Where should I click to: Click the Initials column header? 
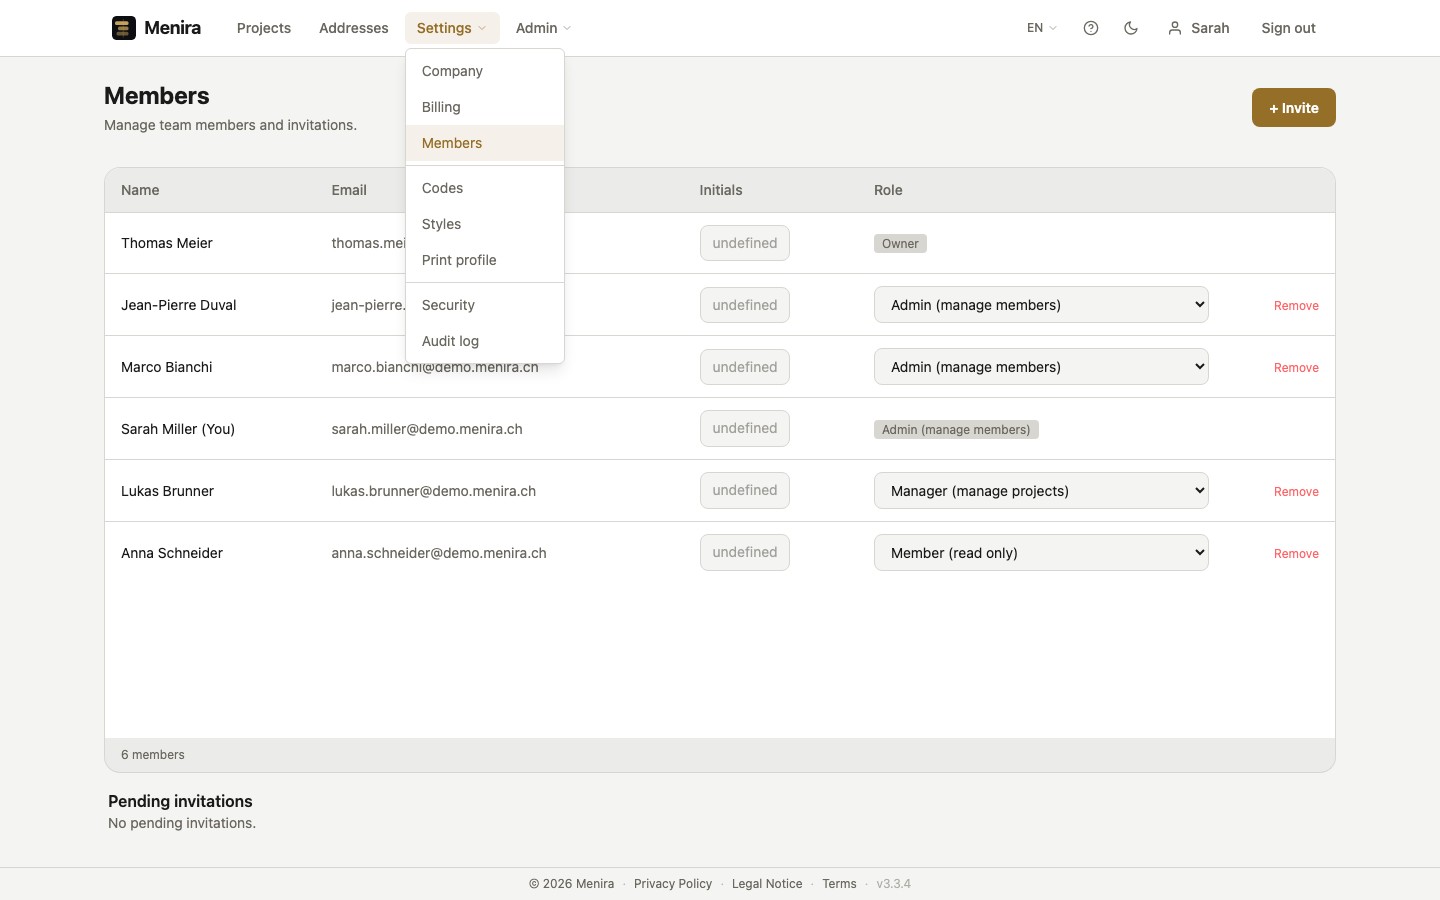pos(721,190)
